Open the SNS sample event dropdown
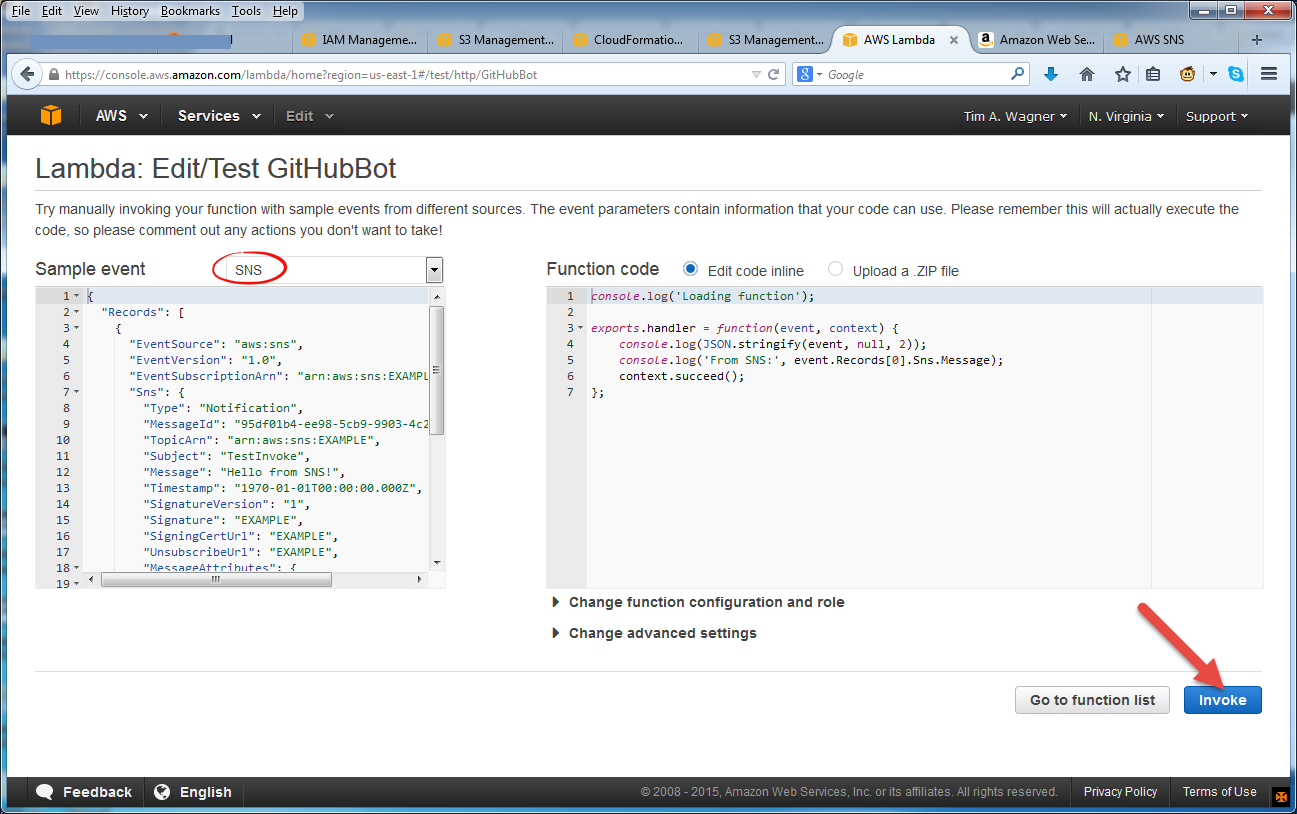This screenshot has height=814, width=1297. pos(433,270)
